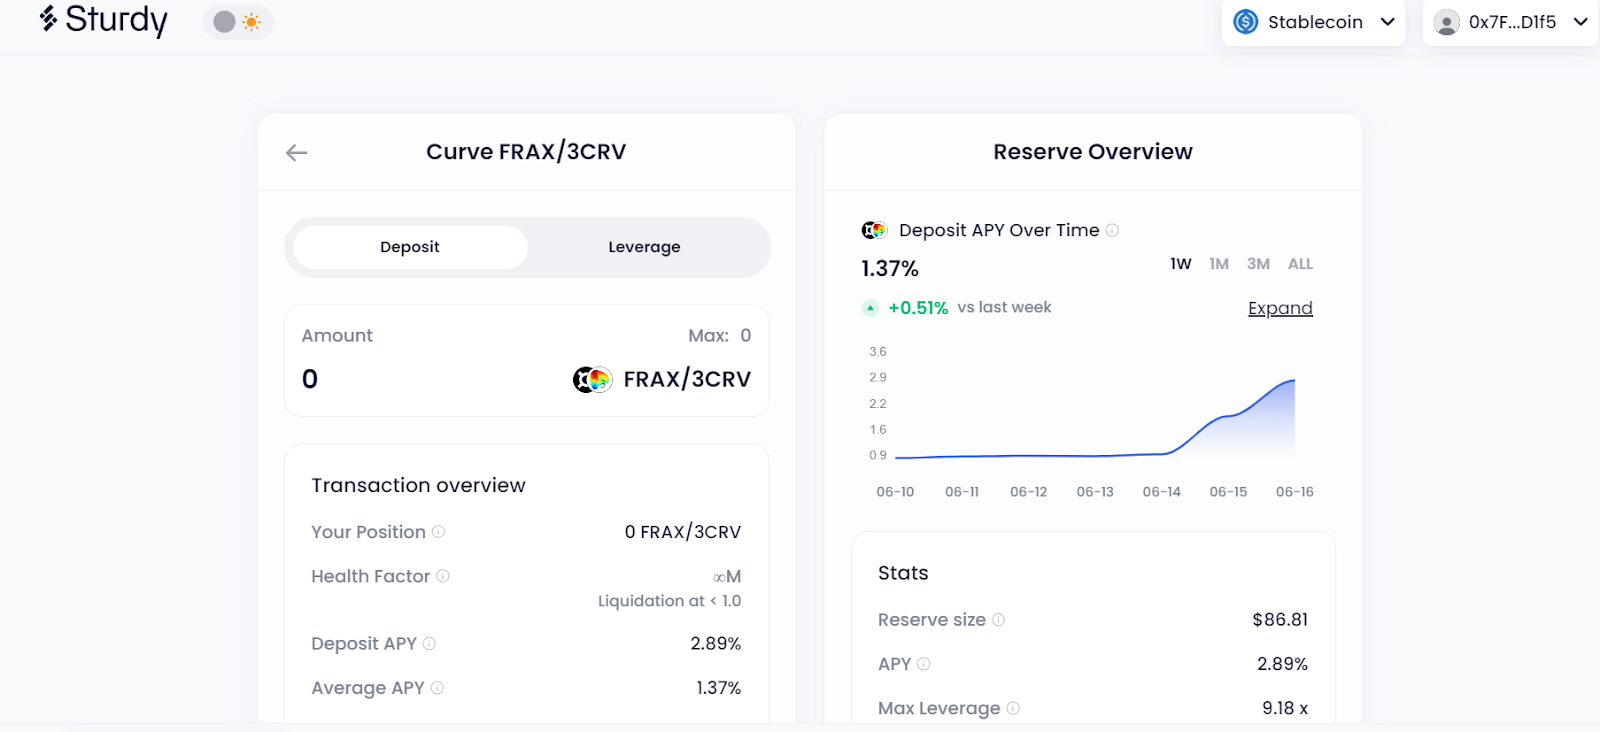
Task: Click the 2.89% Deposit APY value
Action: click(716, 644)
